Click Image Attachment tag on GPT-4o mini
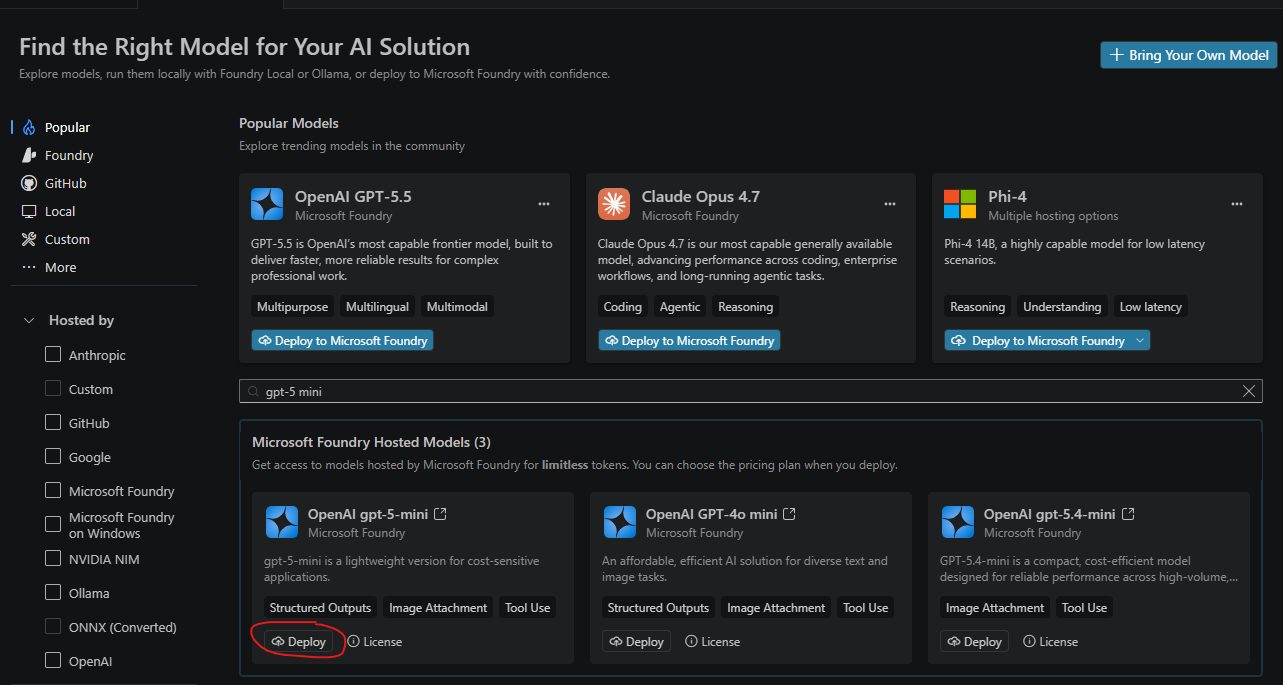The image size is (1283, 685). [x=777, y=608]
